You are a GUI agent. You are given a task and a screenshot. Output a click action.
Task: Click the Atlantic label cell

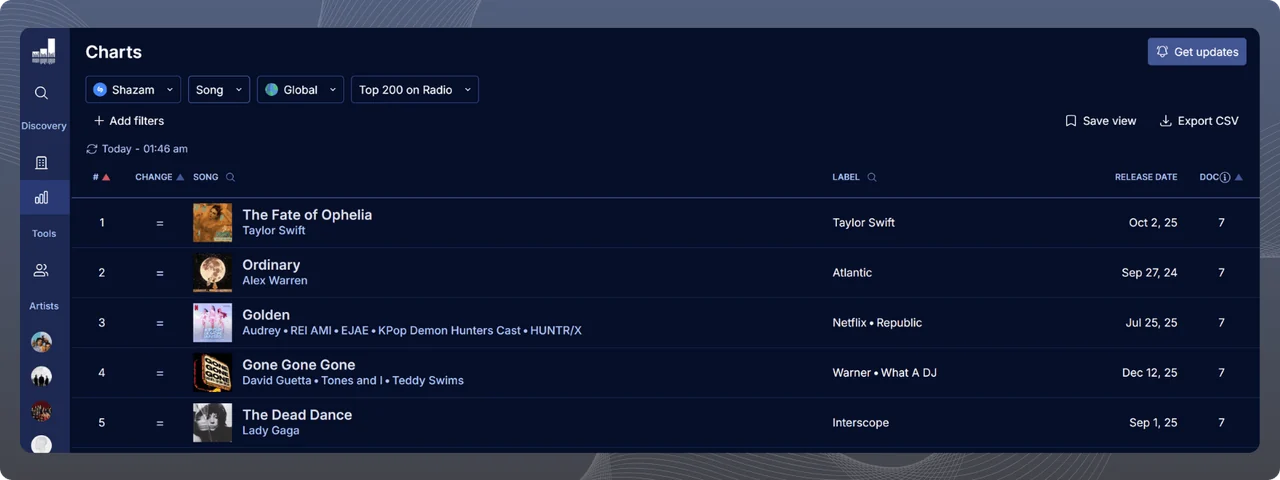coord(852,273)
